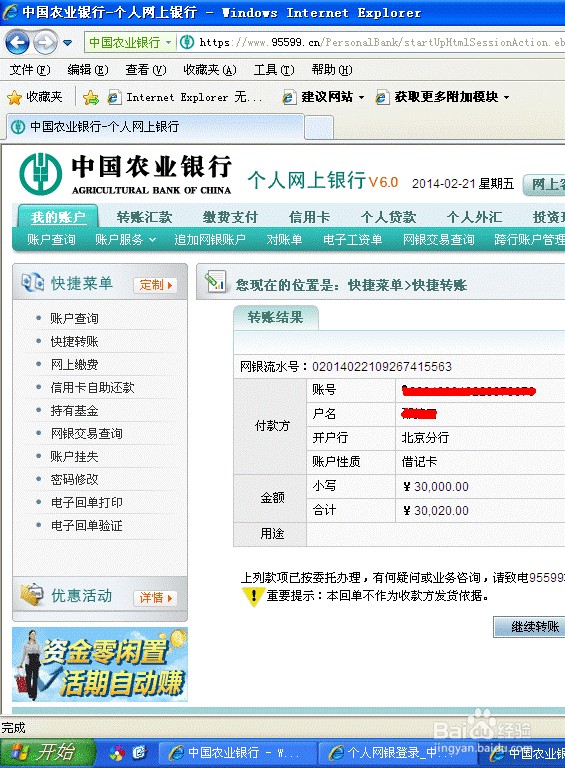Click the 快捷菜单 panel icon
The width and height of the screenshot is (565, 768).
[x=32, y=283]
